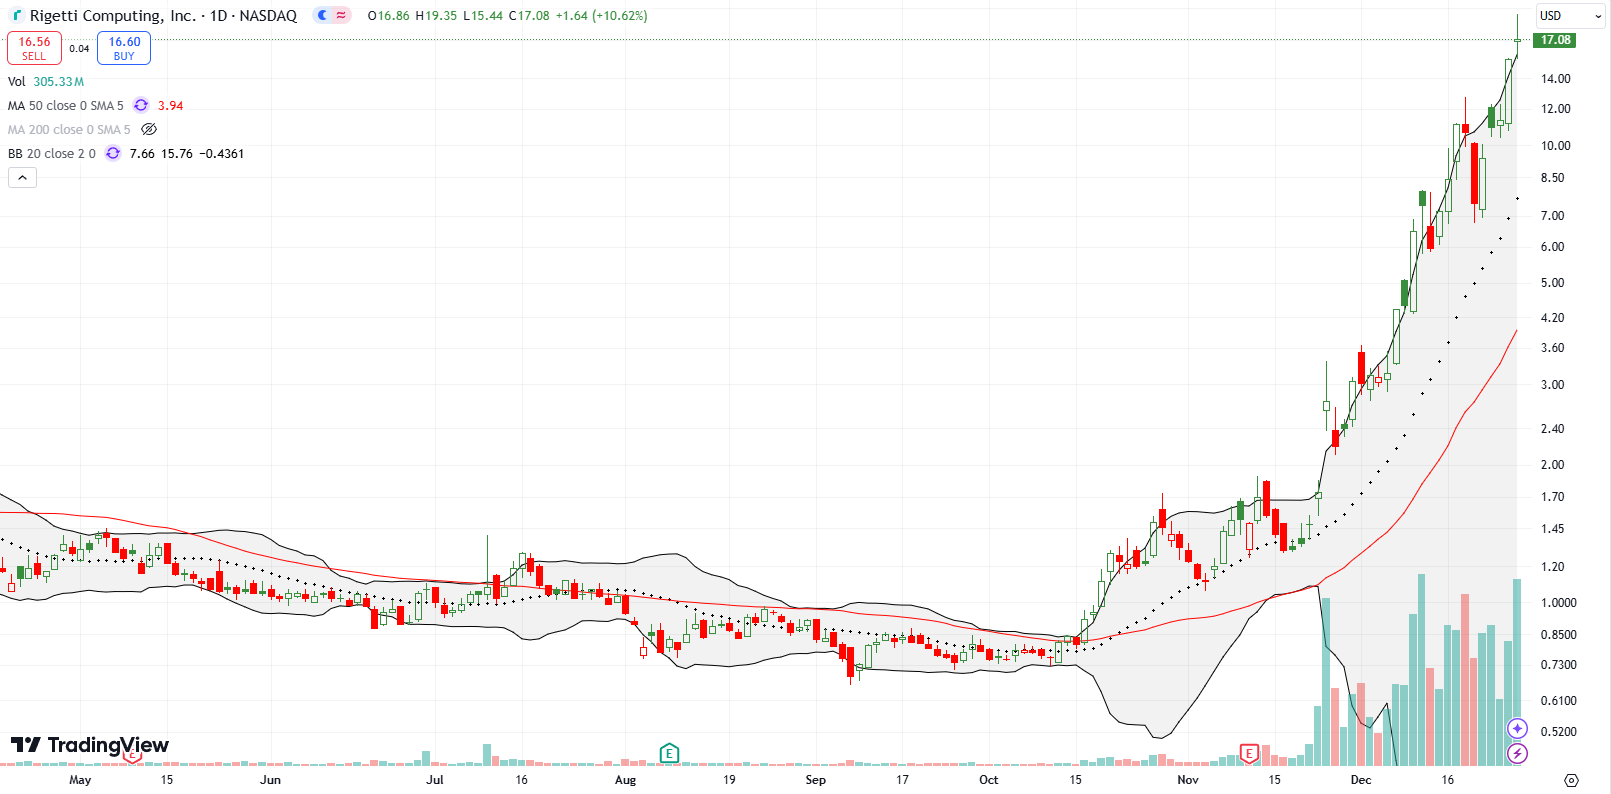Click the Rigetti Computing symbol logo

17,16
